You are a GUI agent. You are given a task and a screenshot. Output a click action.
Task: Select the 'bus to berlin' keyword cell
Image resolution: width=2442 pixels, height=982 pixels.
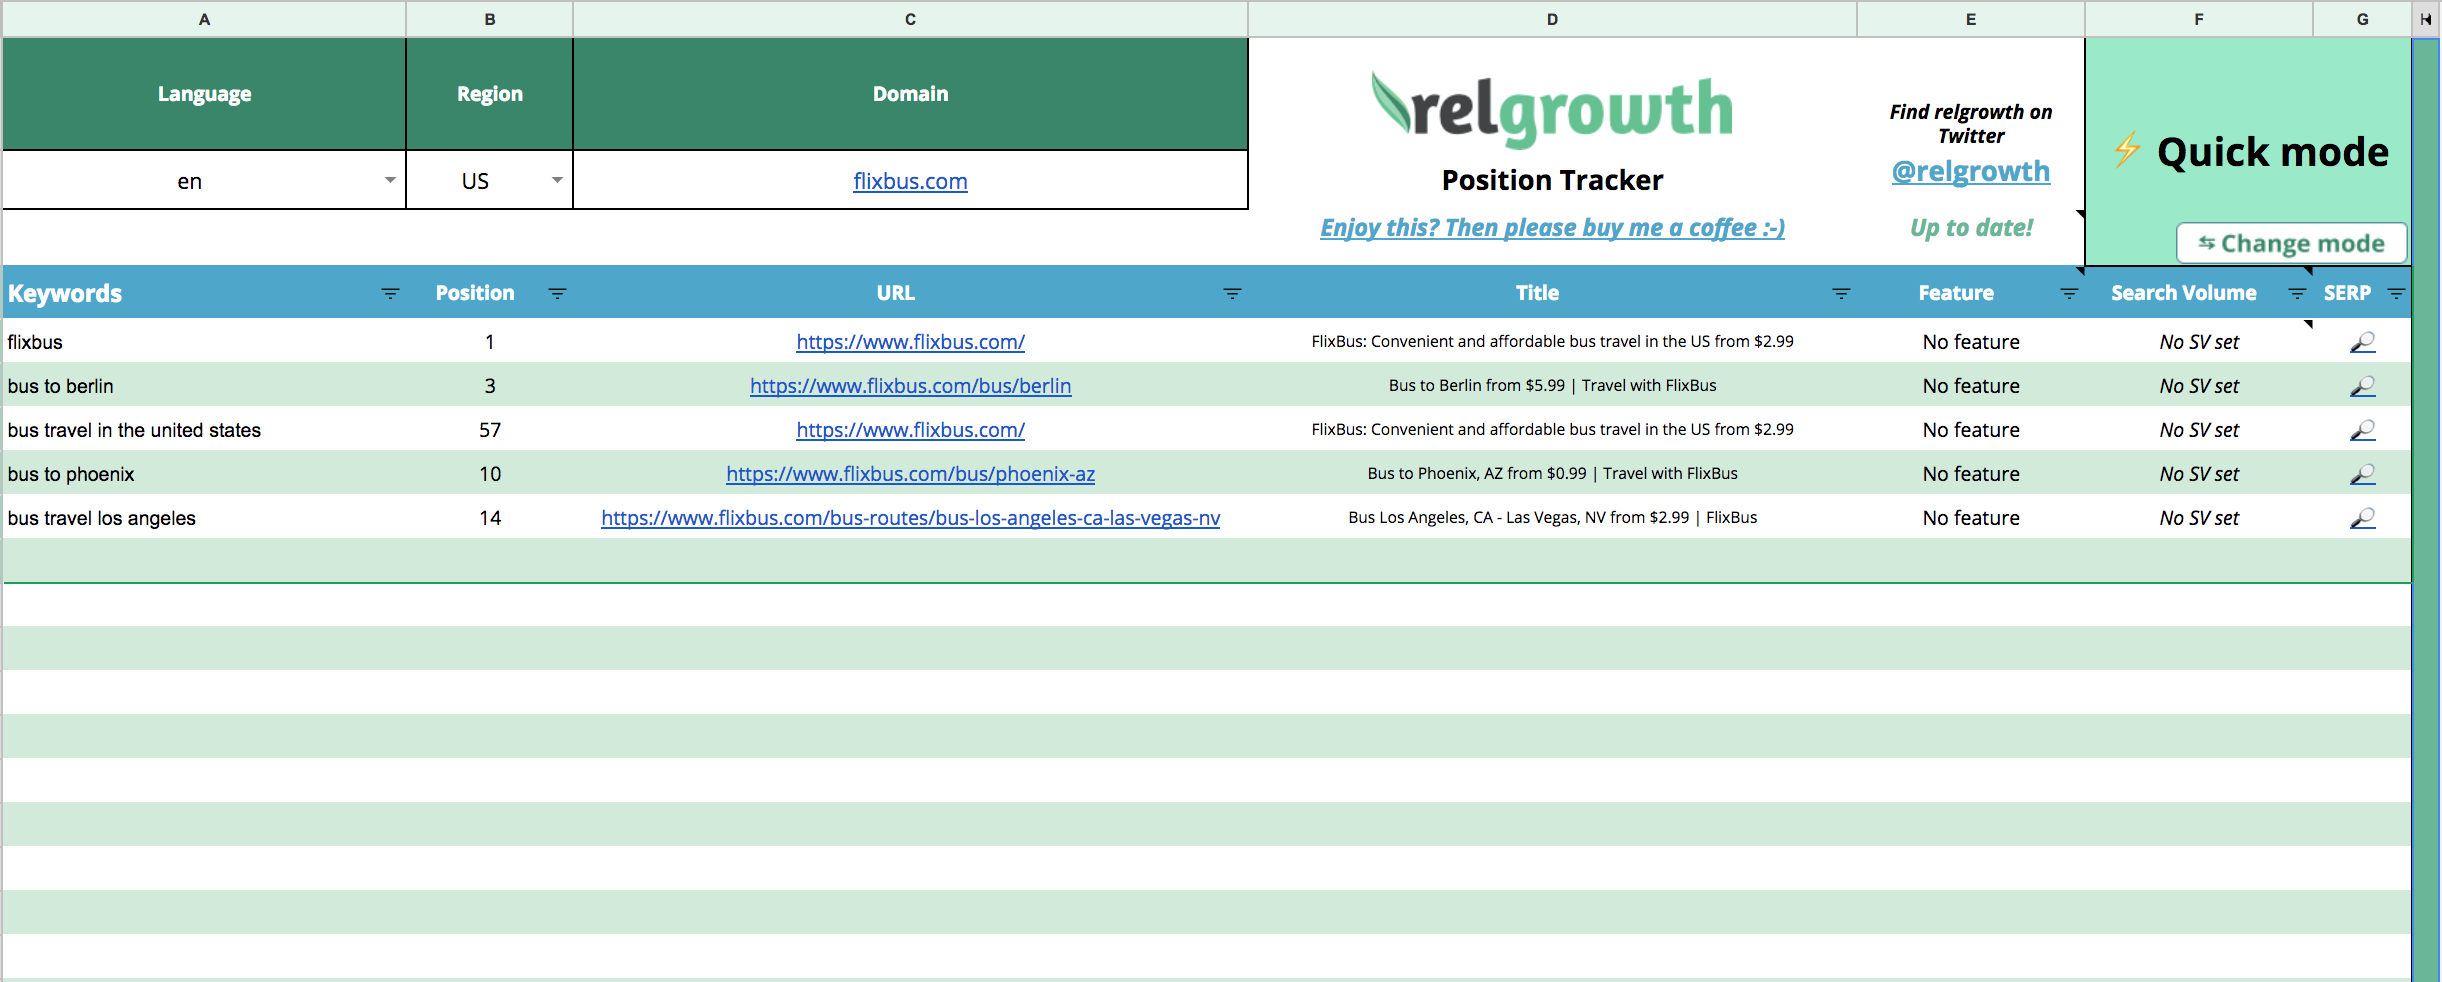204,386
